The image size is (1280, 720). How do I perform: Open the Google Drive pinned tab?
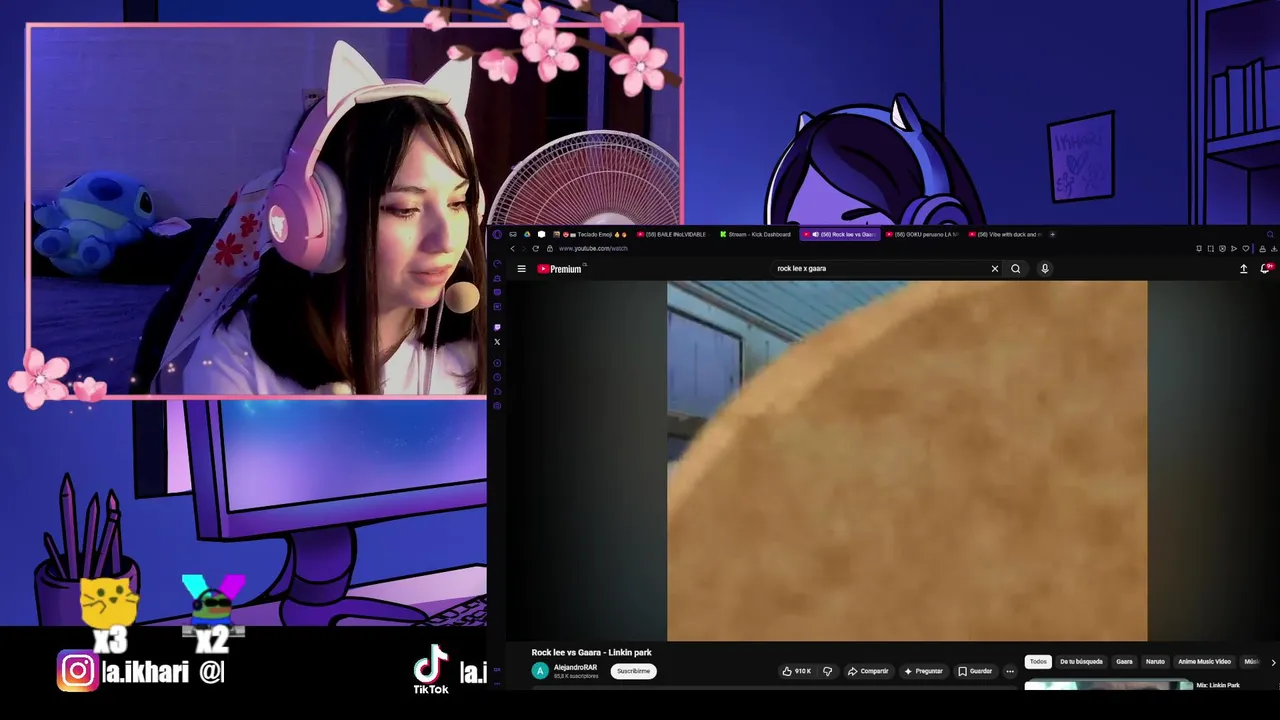[527, 234]
